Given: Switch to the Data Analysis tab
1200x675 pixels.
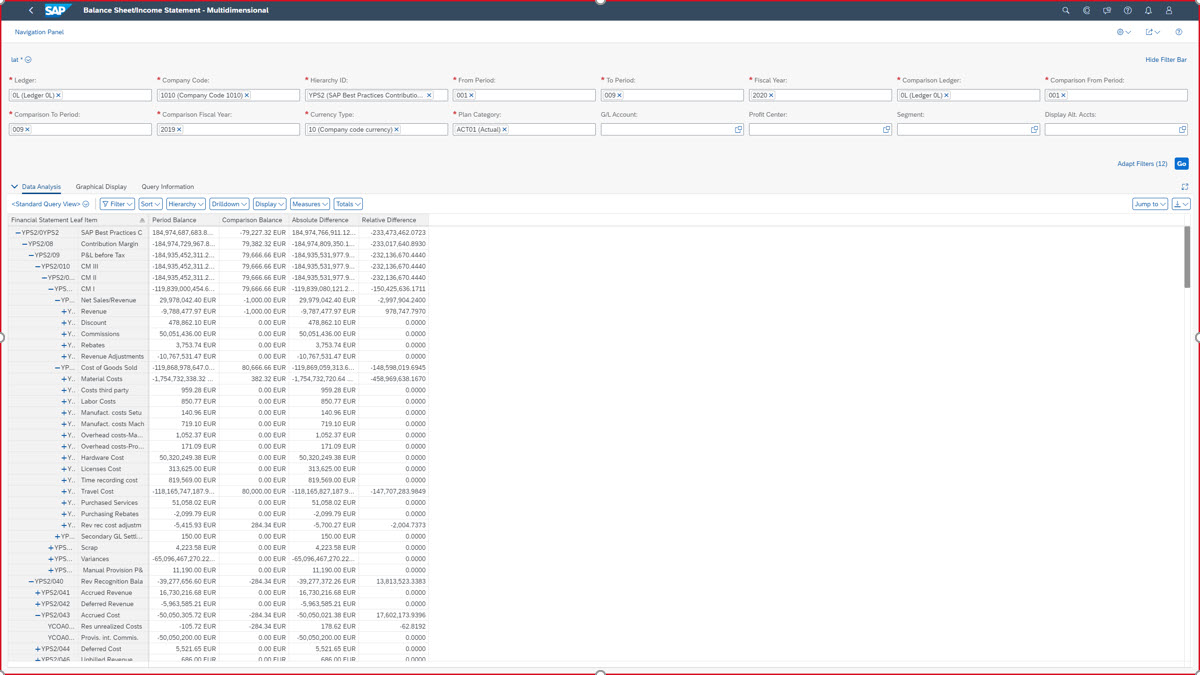Looking at the screenshot, I should [41, 187].
